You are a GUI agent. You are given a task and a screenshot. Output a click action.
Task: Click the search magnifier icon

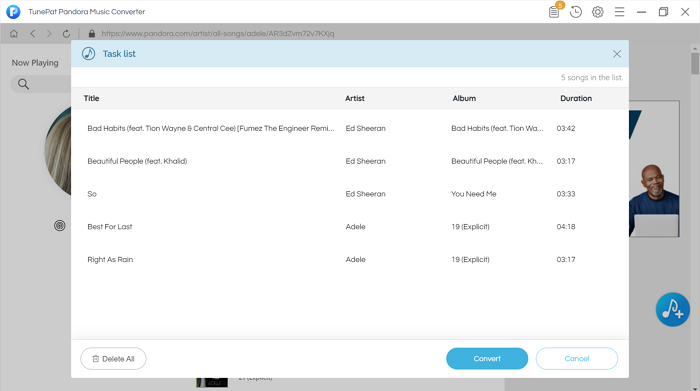[x=23, y=84]
